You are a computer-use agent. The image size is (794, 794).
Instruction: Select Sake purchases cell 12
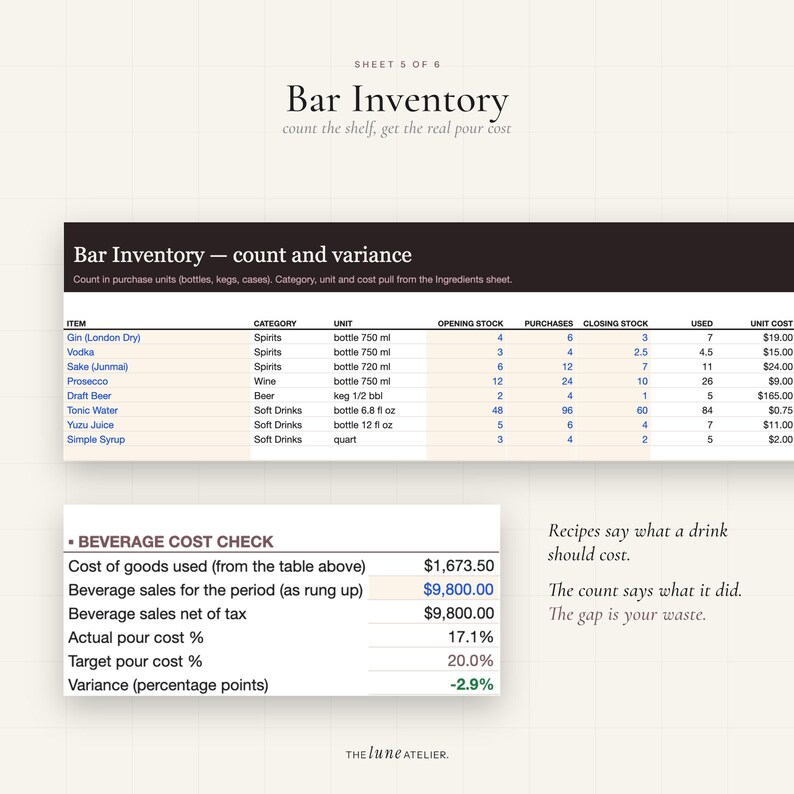[542, 367]
